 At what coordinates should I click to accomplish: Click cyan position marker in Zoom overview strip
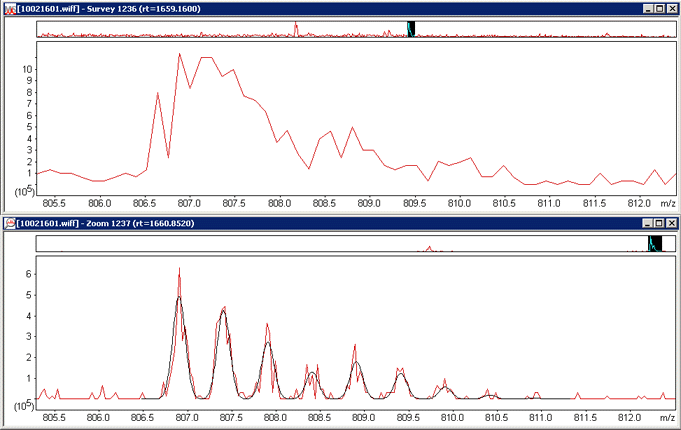pyautogui.click(x=654, y=243)
